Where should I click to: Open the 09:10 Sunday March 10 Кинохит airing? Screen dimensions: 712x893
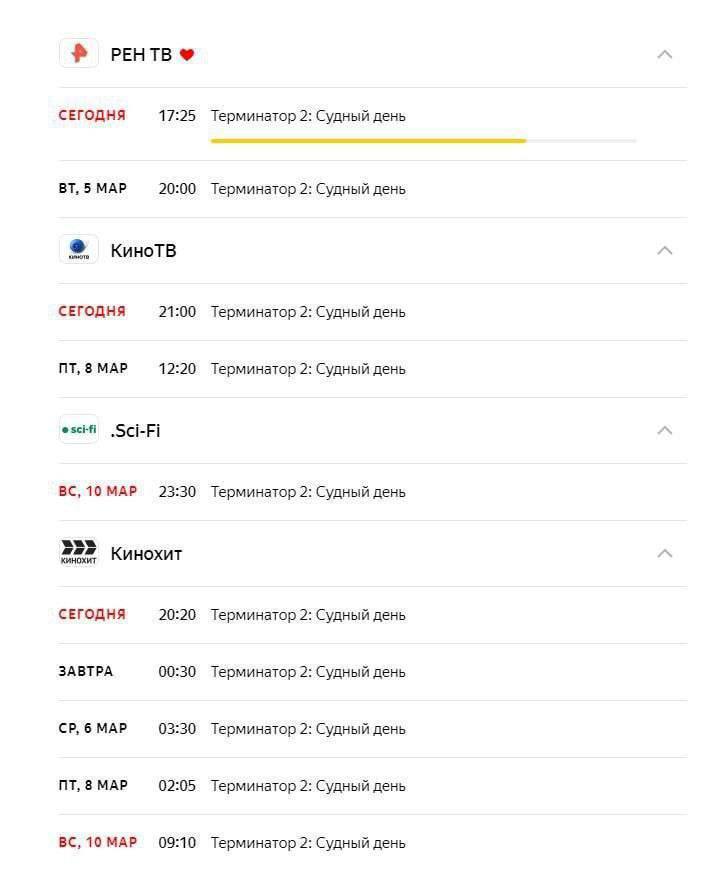(x=373, y=843)
